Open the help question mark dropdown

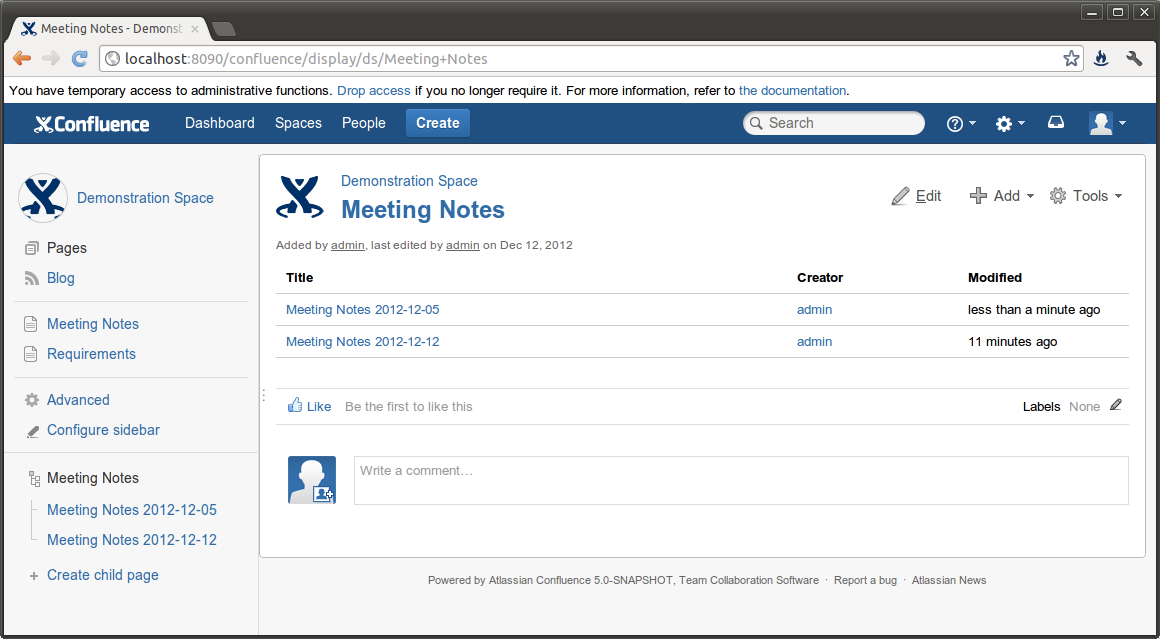[x=961, y=123]
